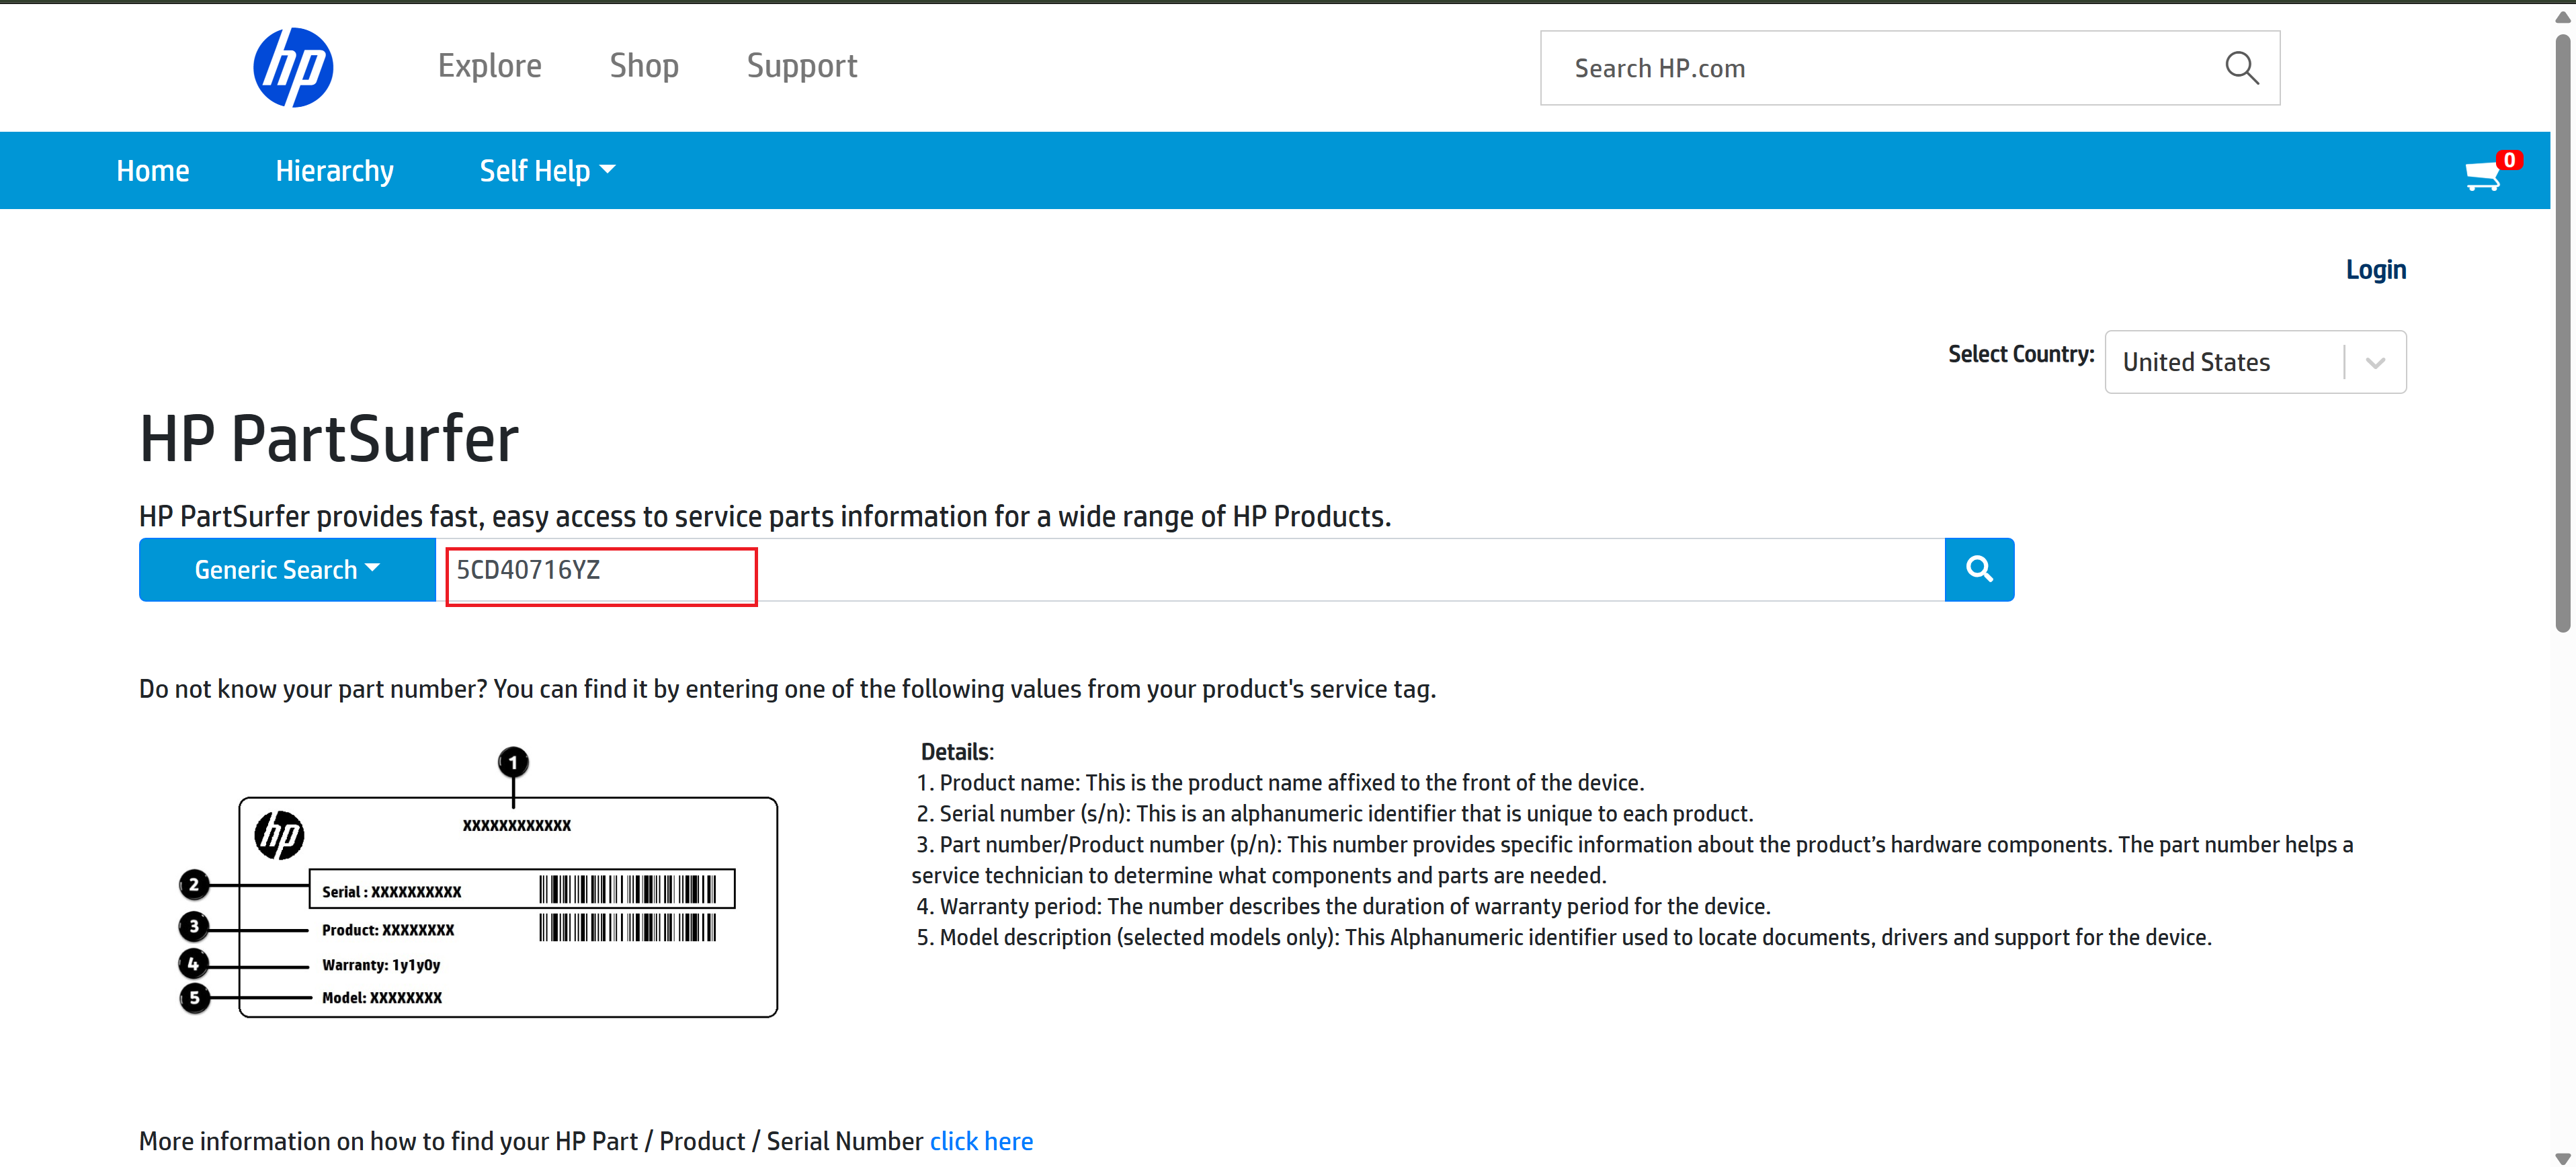Open the Shop menu
This screenshot has height=1167, width=2576.
pyautogui.click(x=644, y=66)
